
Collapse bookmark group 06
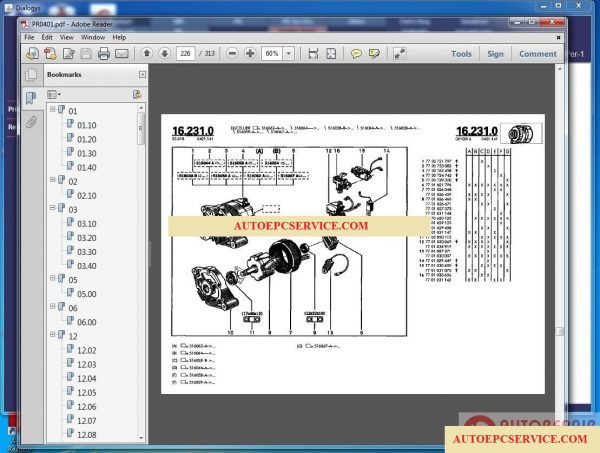coord(53,306)
